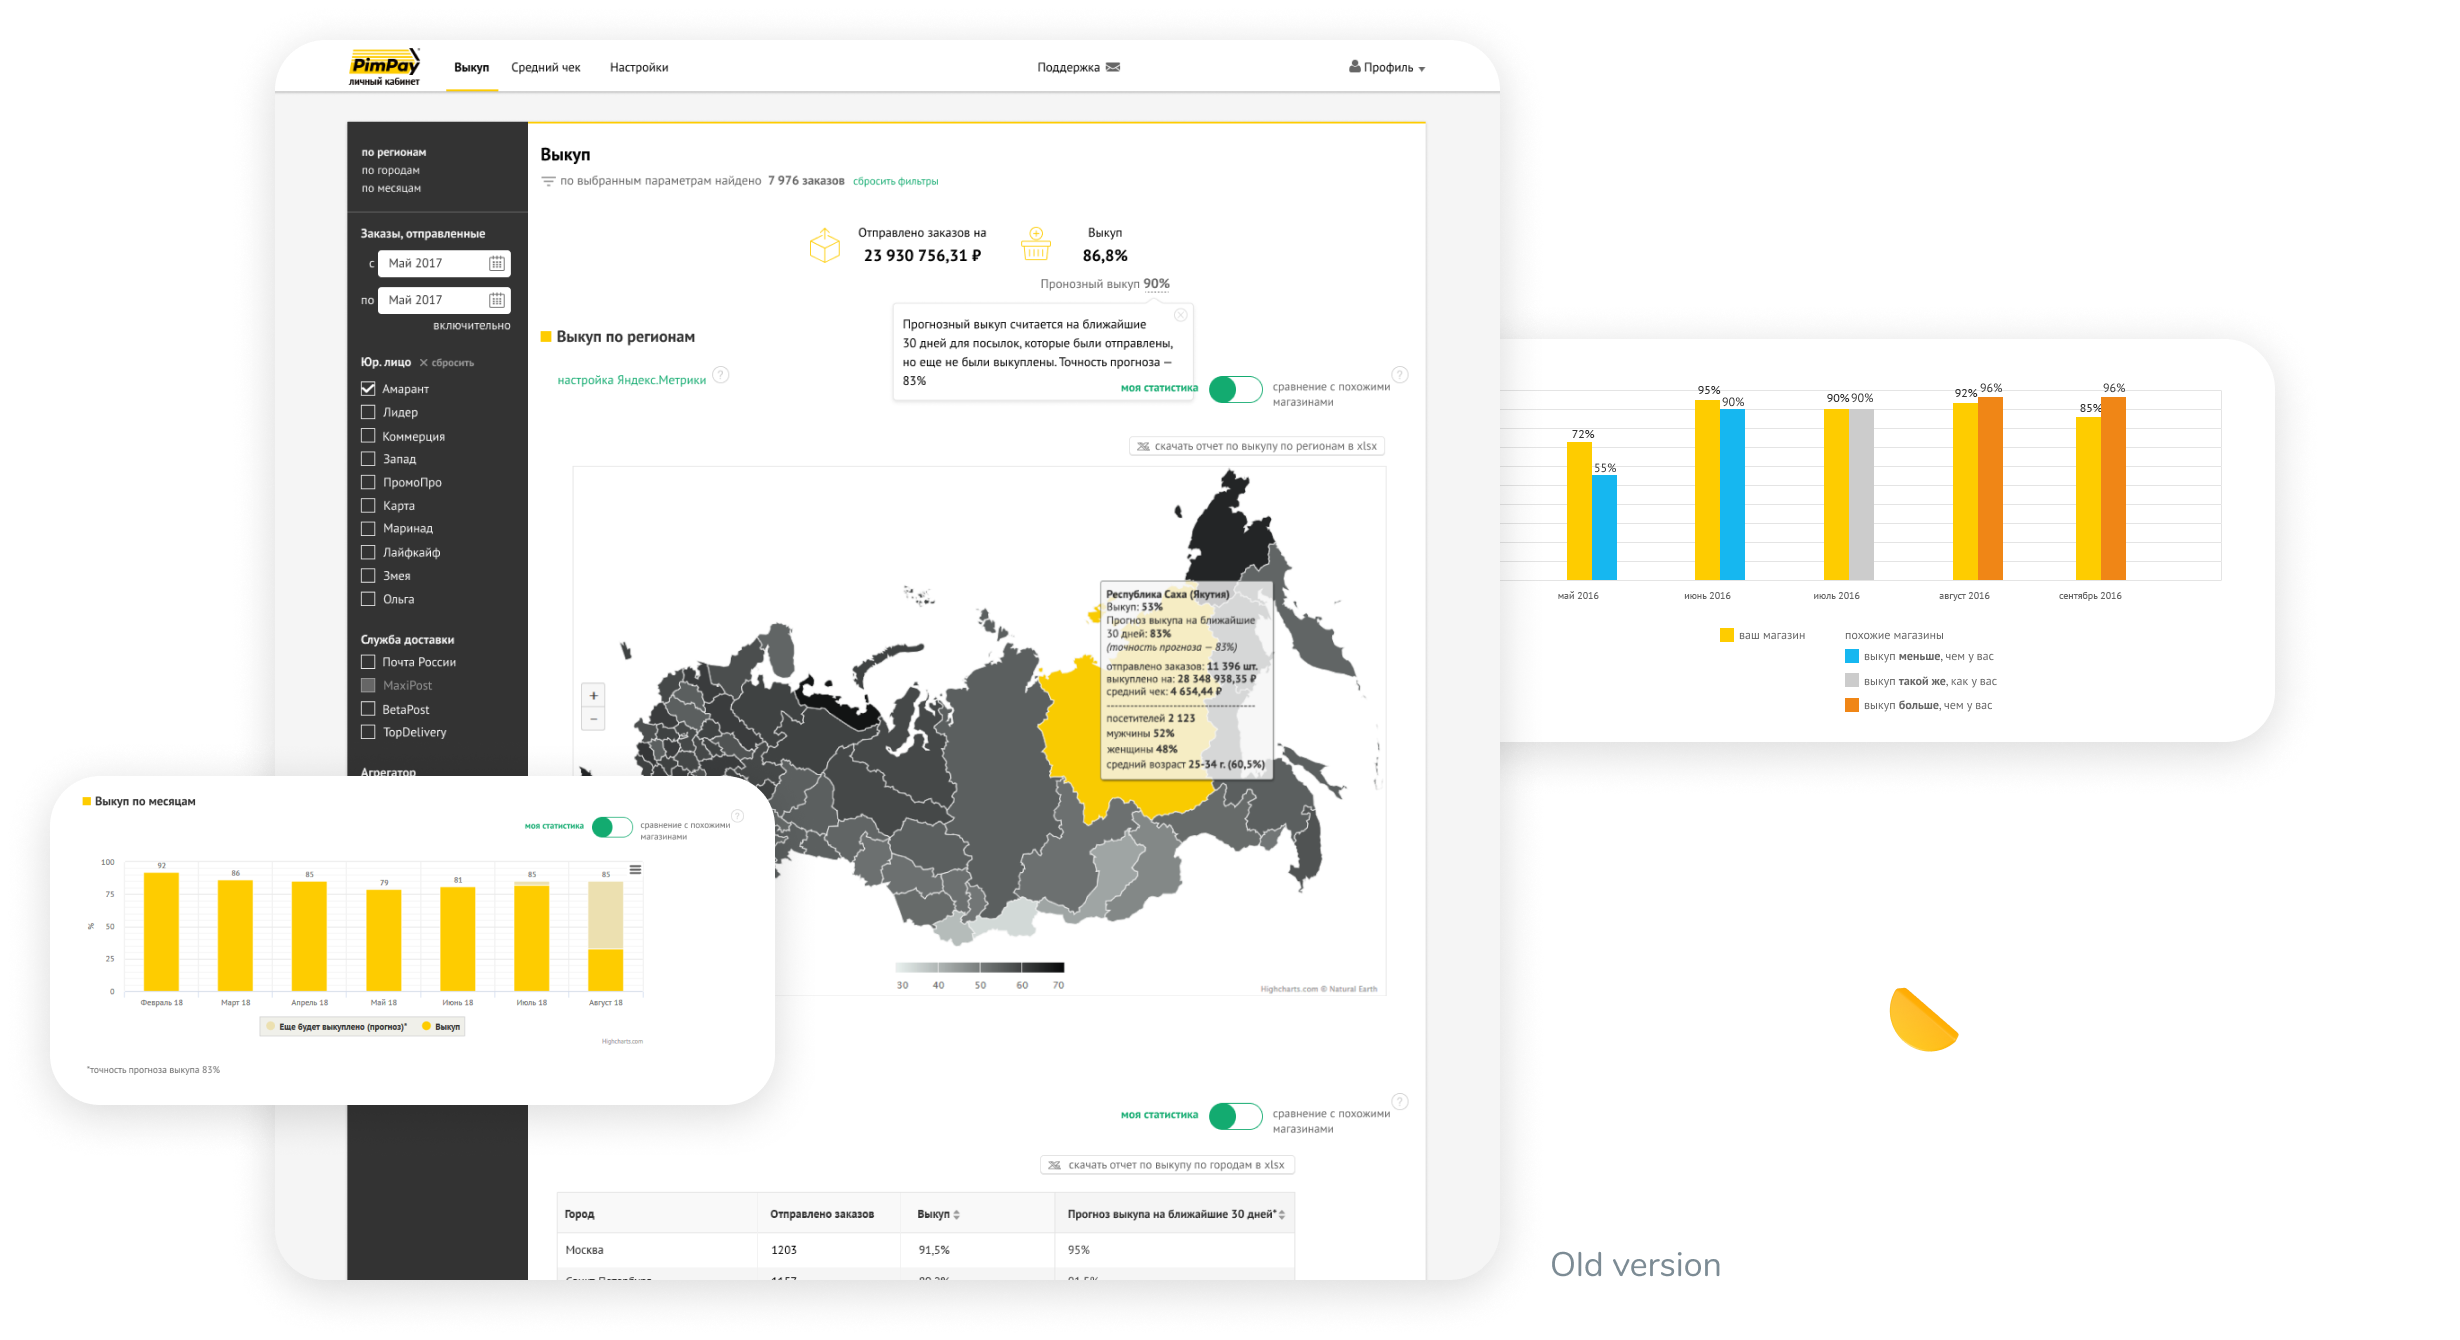Open the monthly chart hamburger menu
The image size is (2460, 1340).
(x=635, y=869)
